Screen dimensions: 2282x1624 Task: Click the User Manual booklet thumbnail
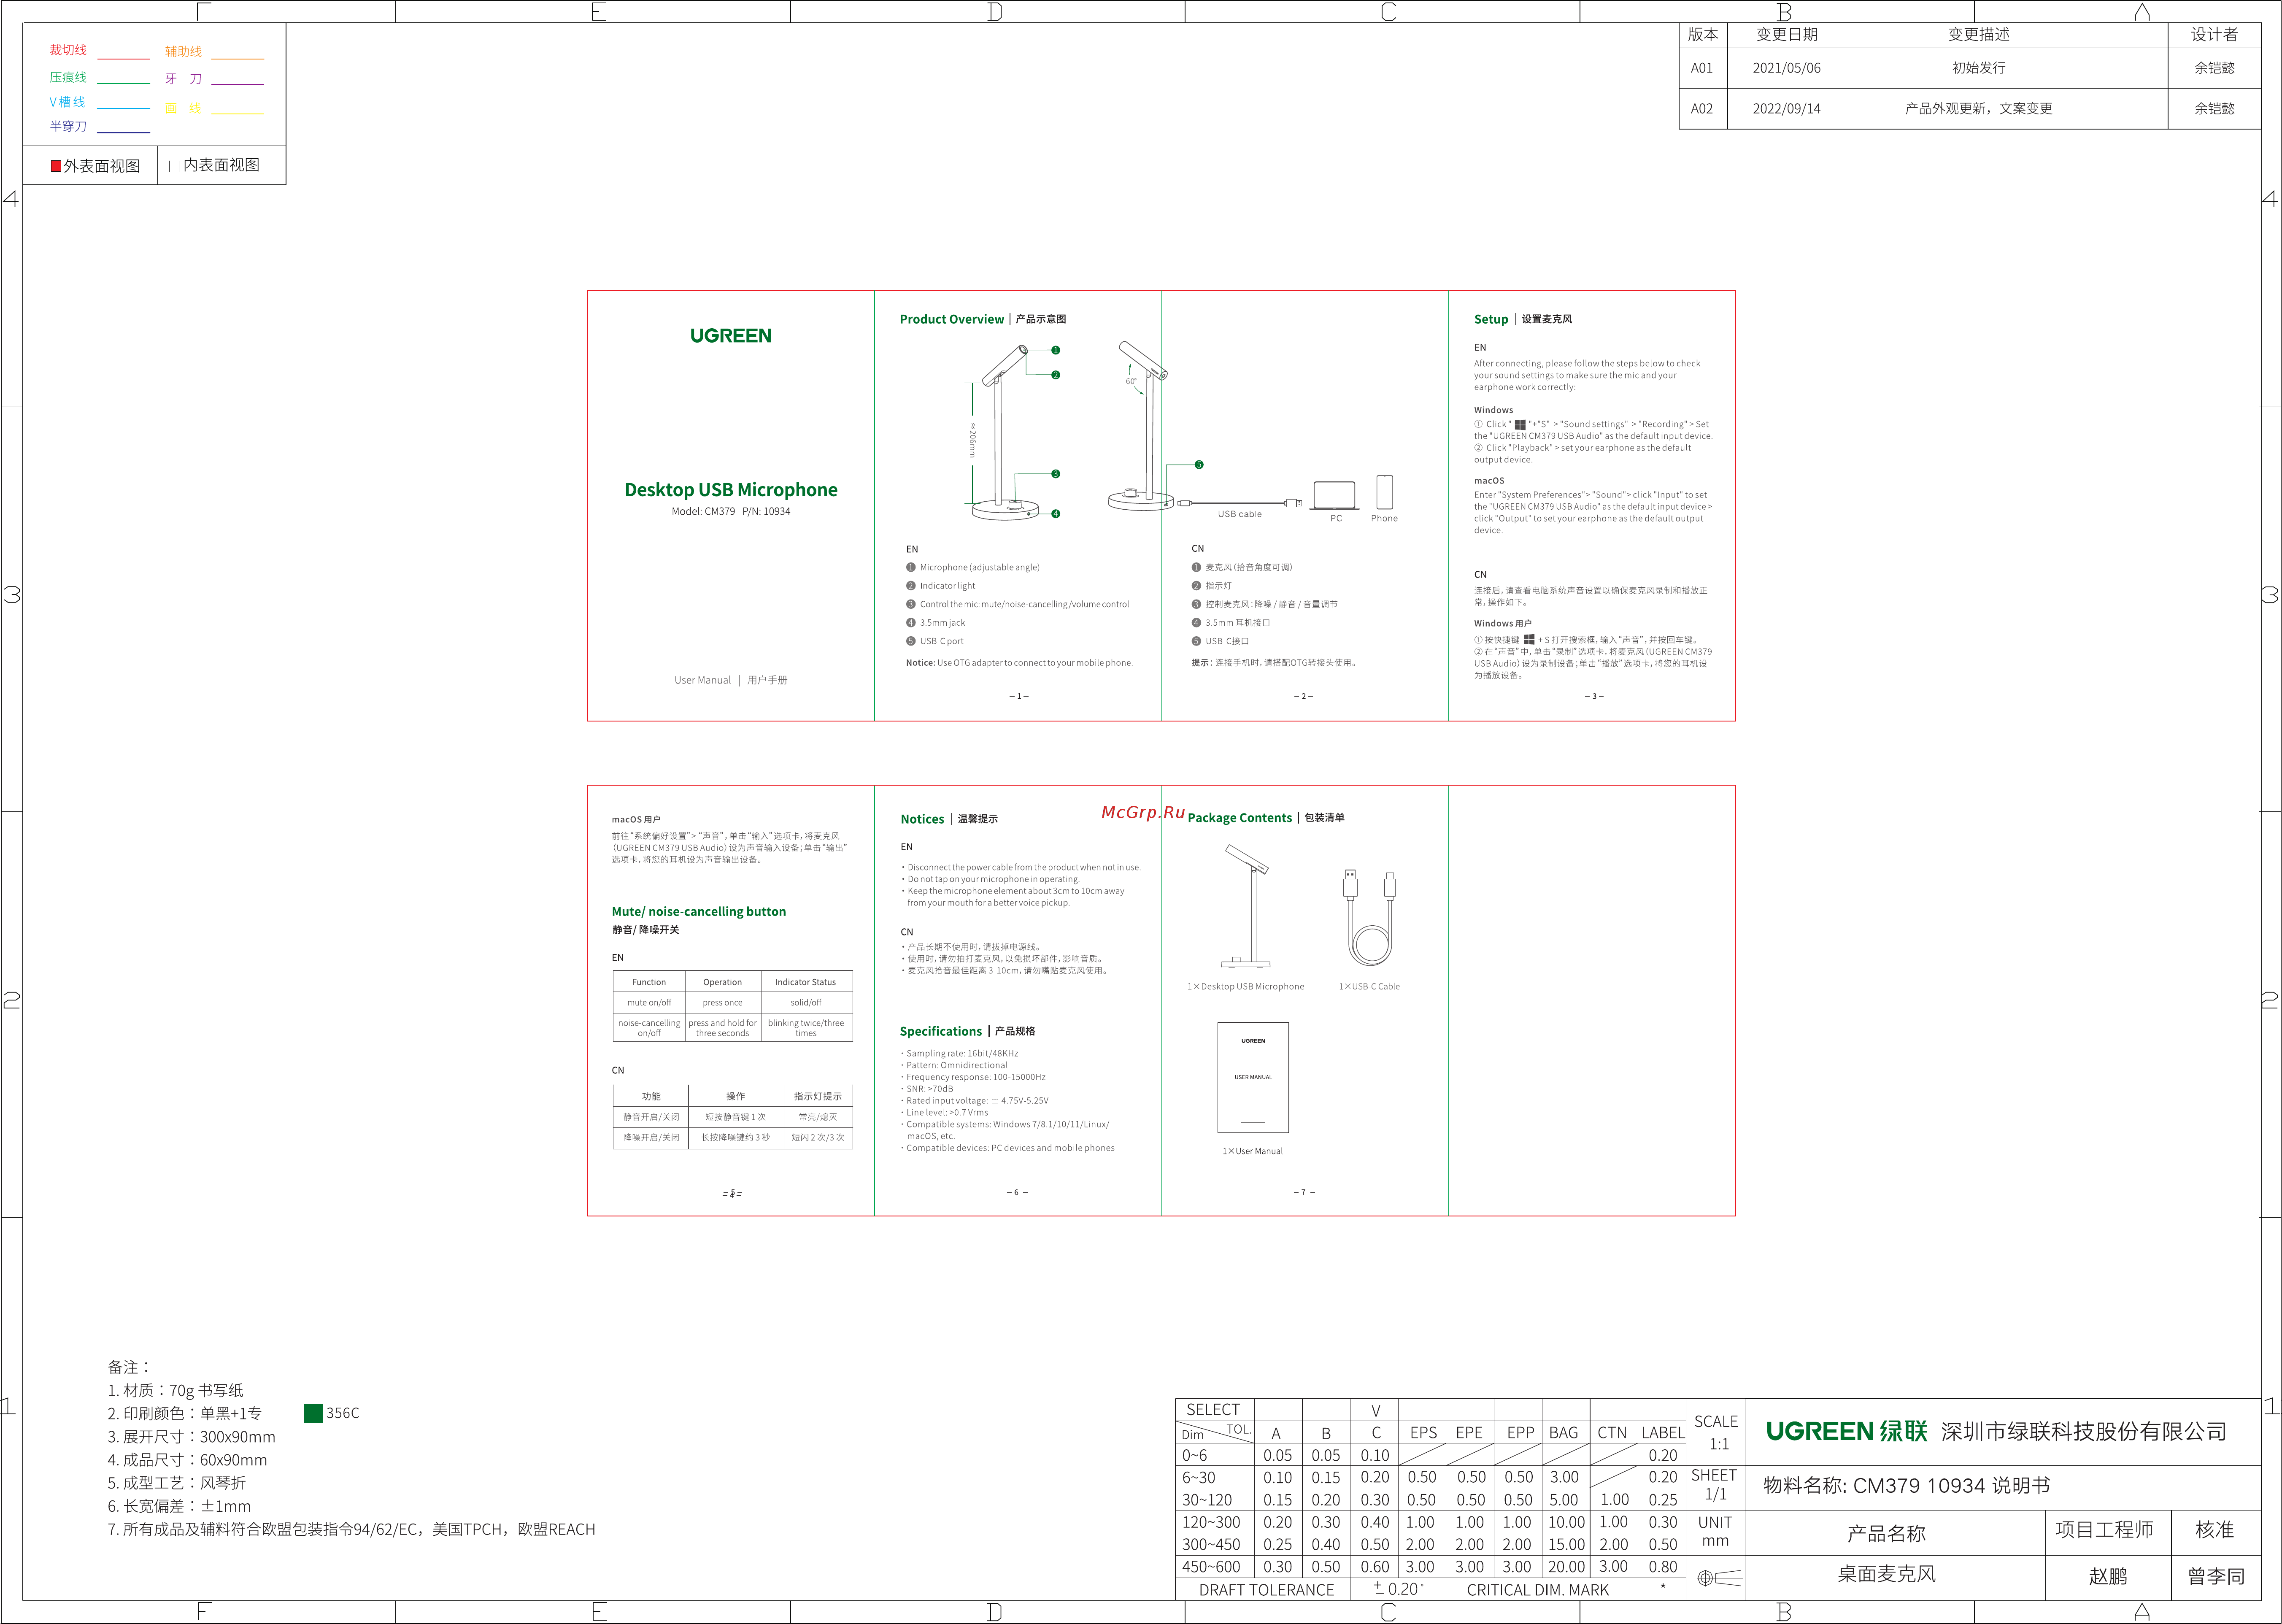[1253, 1078]
